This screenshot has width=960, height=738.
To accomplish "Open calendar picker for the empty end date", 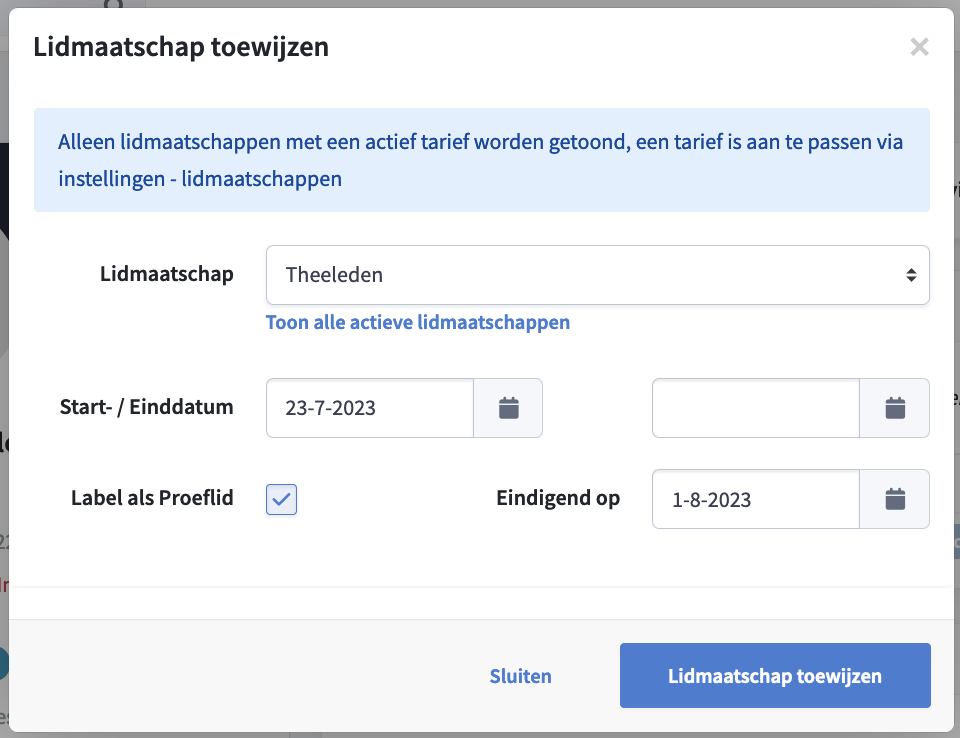I will coord(894,408).
